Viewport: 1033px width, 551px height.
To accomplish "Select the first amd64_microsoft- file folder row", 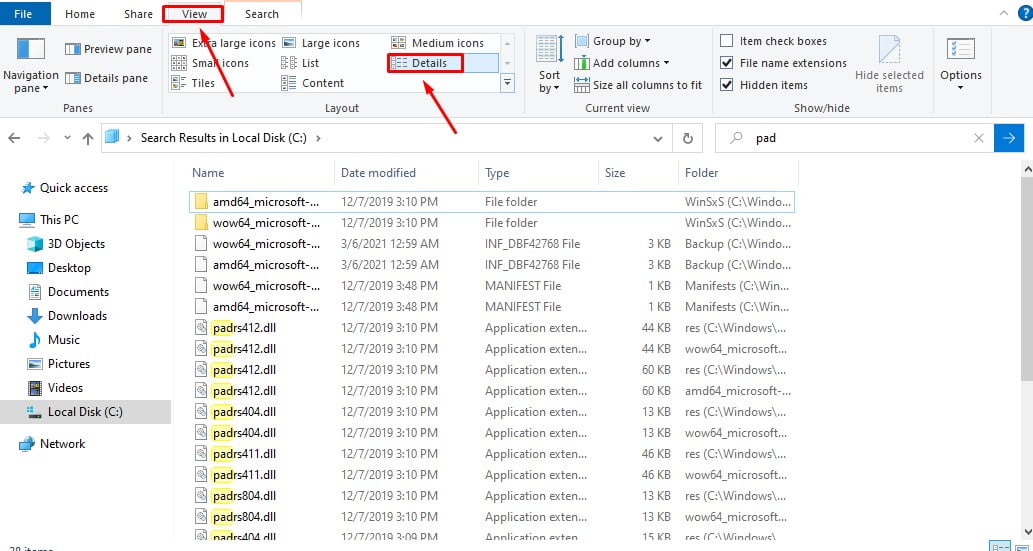I will coord(491,202).
